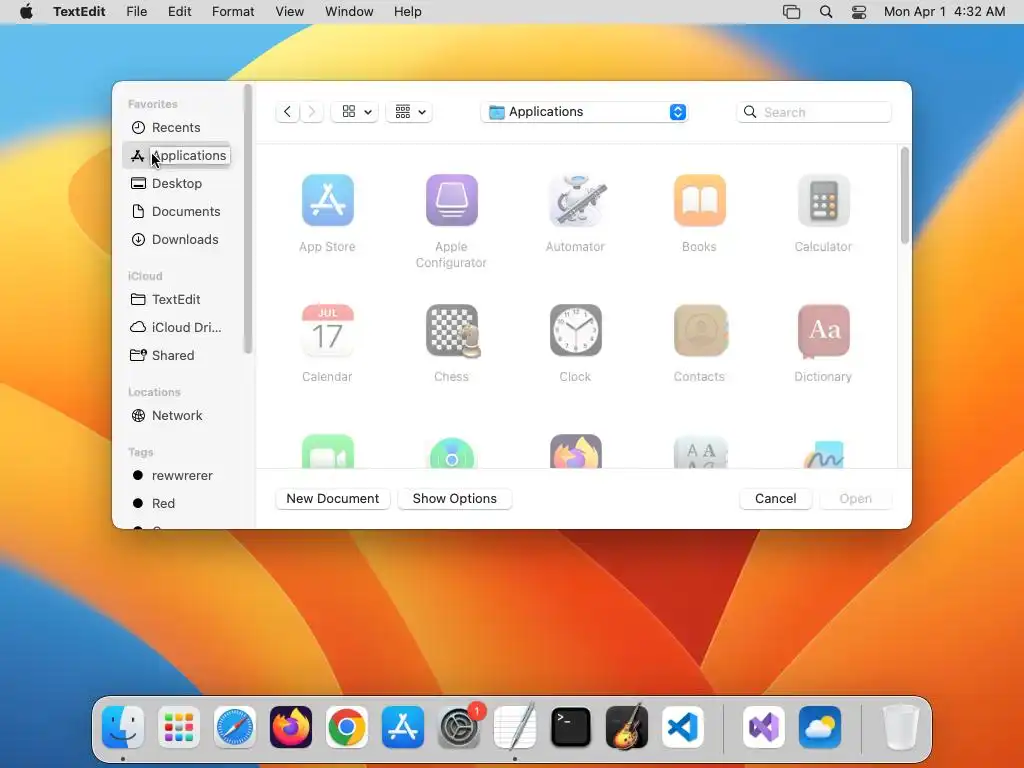Click into the Search field
Viewport: 1024px width, 768px height.
coord(814,112)
